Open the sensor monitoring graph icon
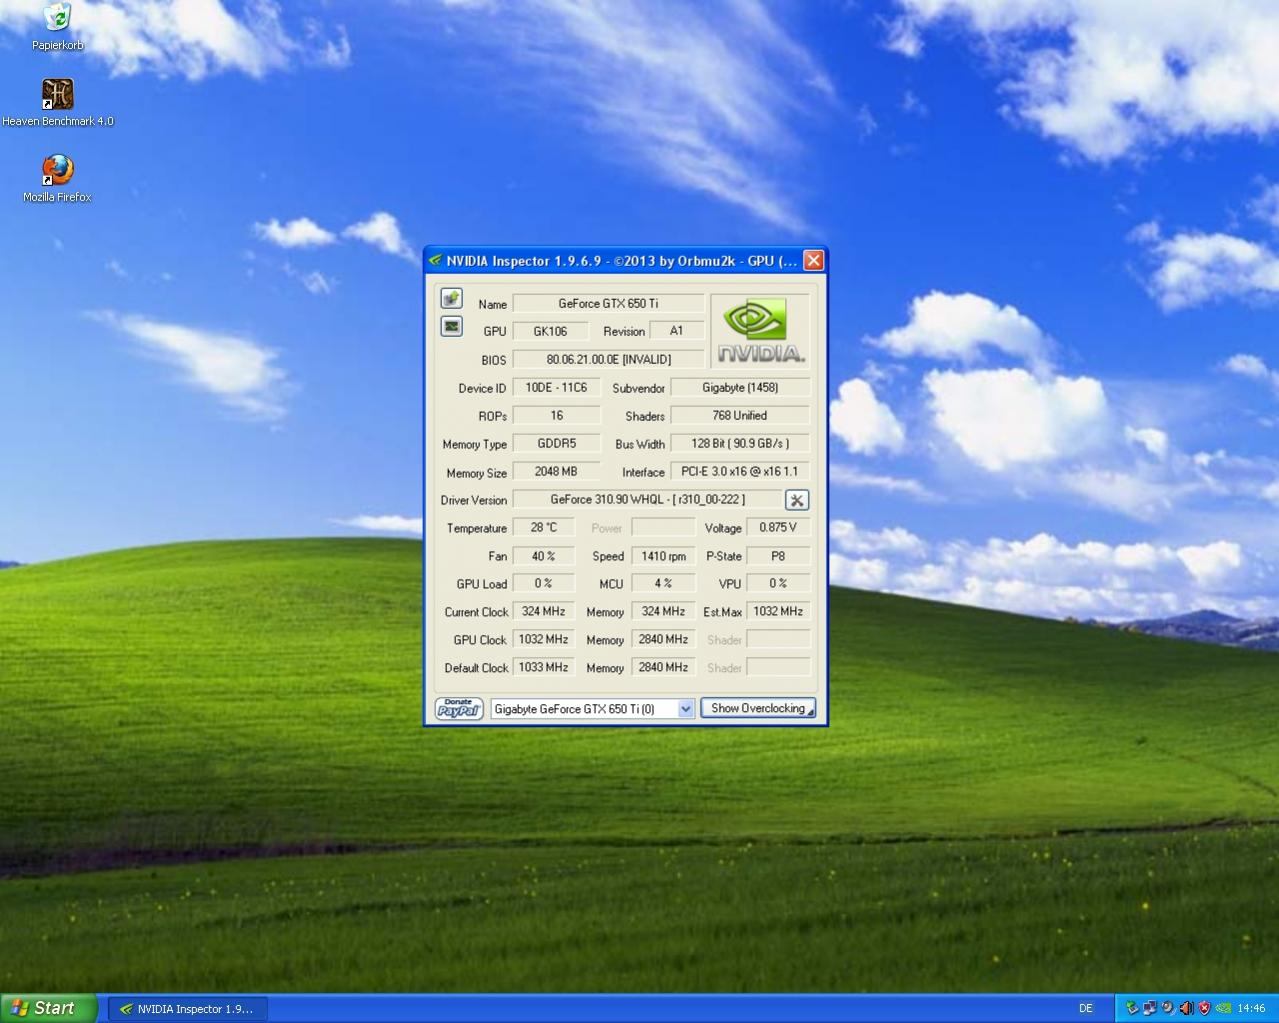Image resolution: width=1279 pixels, height=1023 pixels. [451, 326]
